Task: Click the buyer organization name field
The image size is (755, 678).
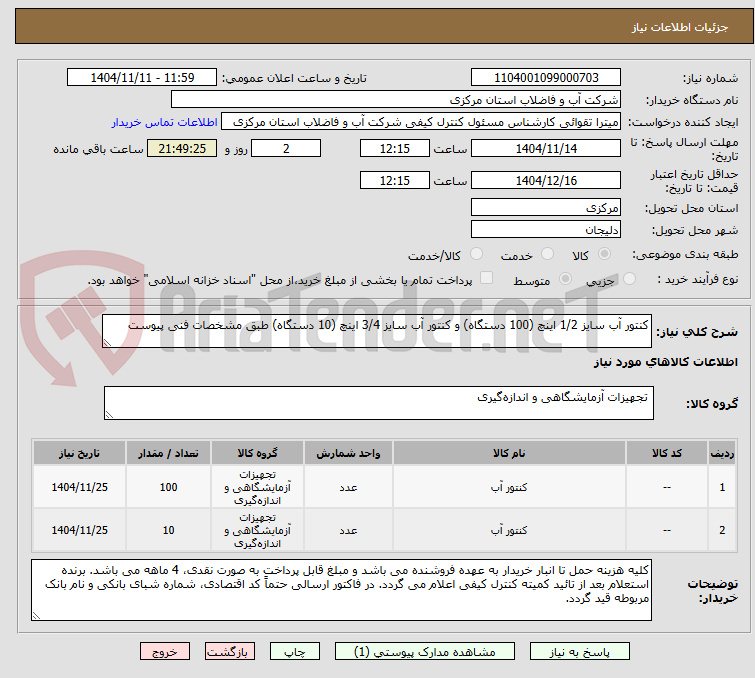Action: click(396, 100)
